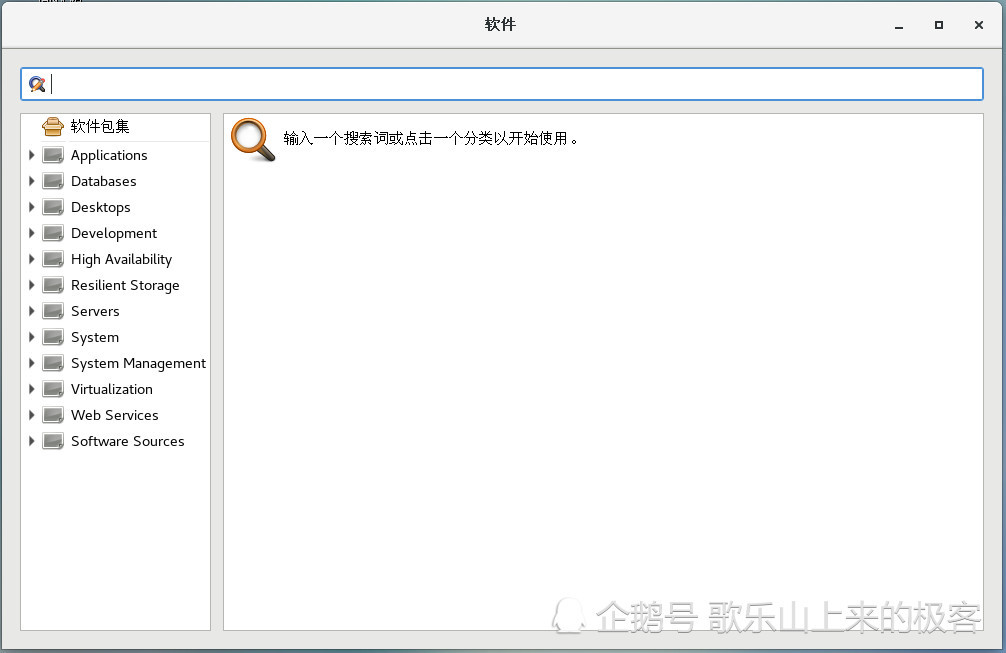
Task: Click the Virtualization category folder icon
Action: point(53,389)
